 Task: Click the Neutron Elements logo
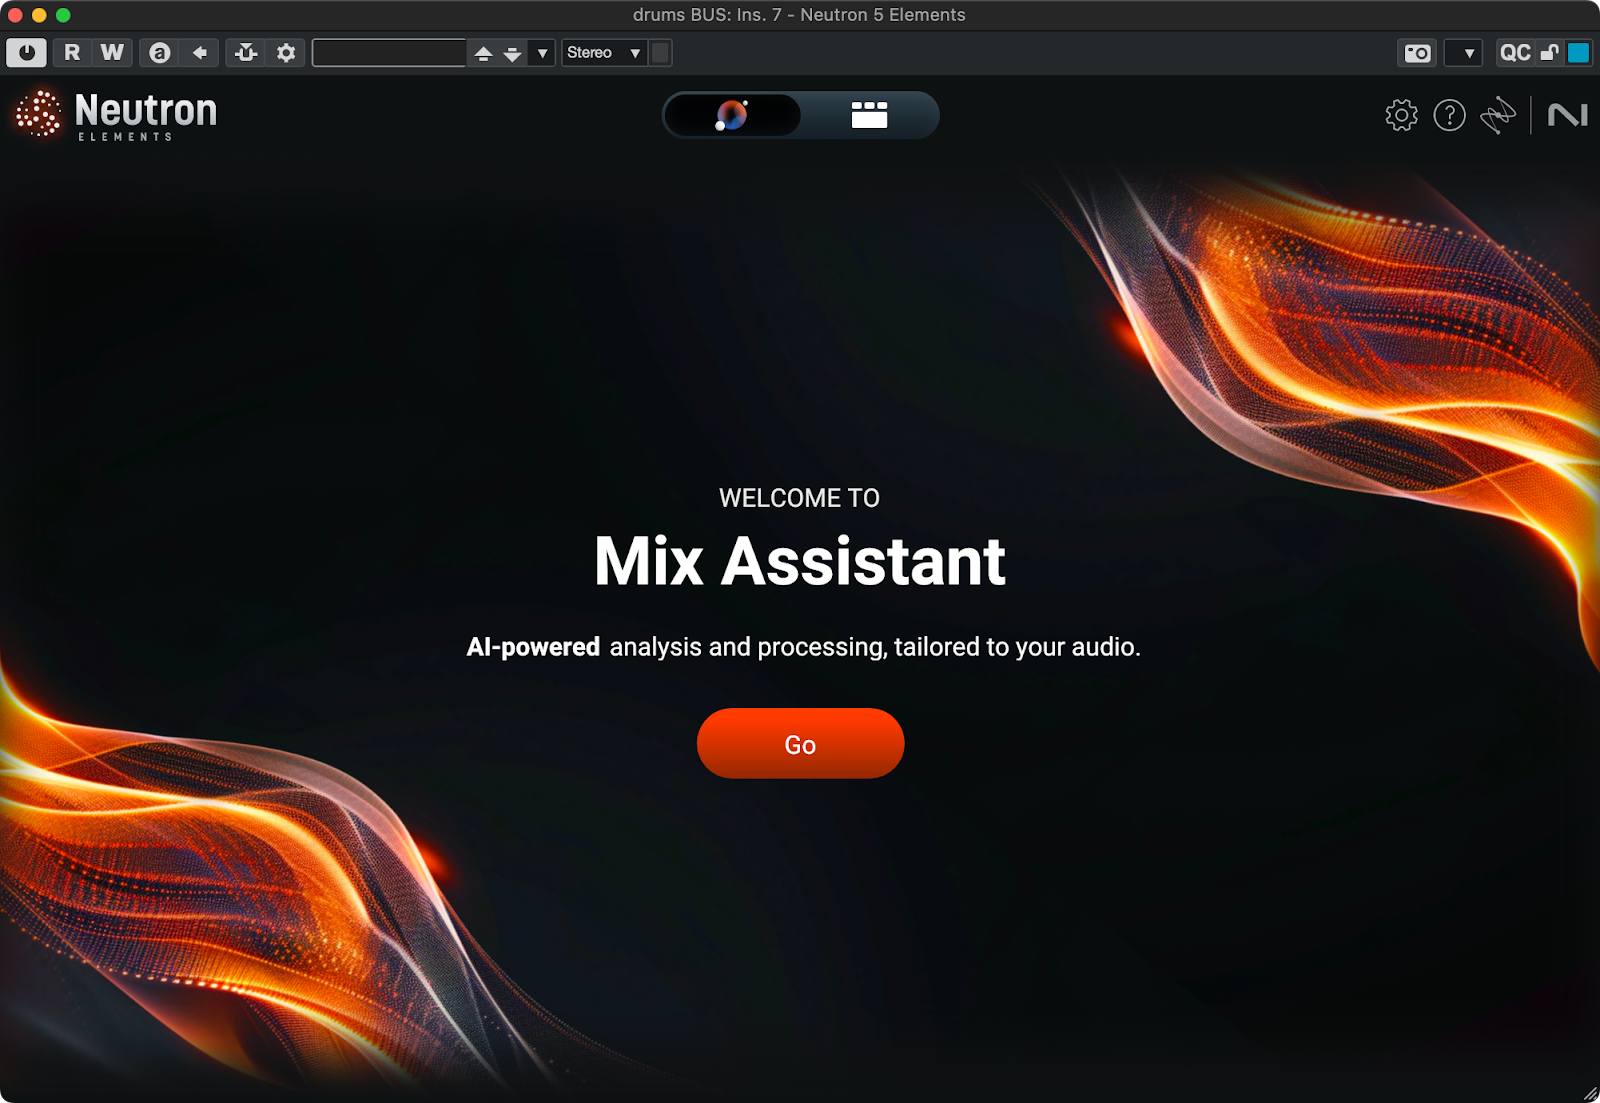tap(116, 115)
